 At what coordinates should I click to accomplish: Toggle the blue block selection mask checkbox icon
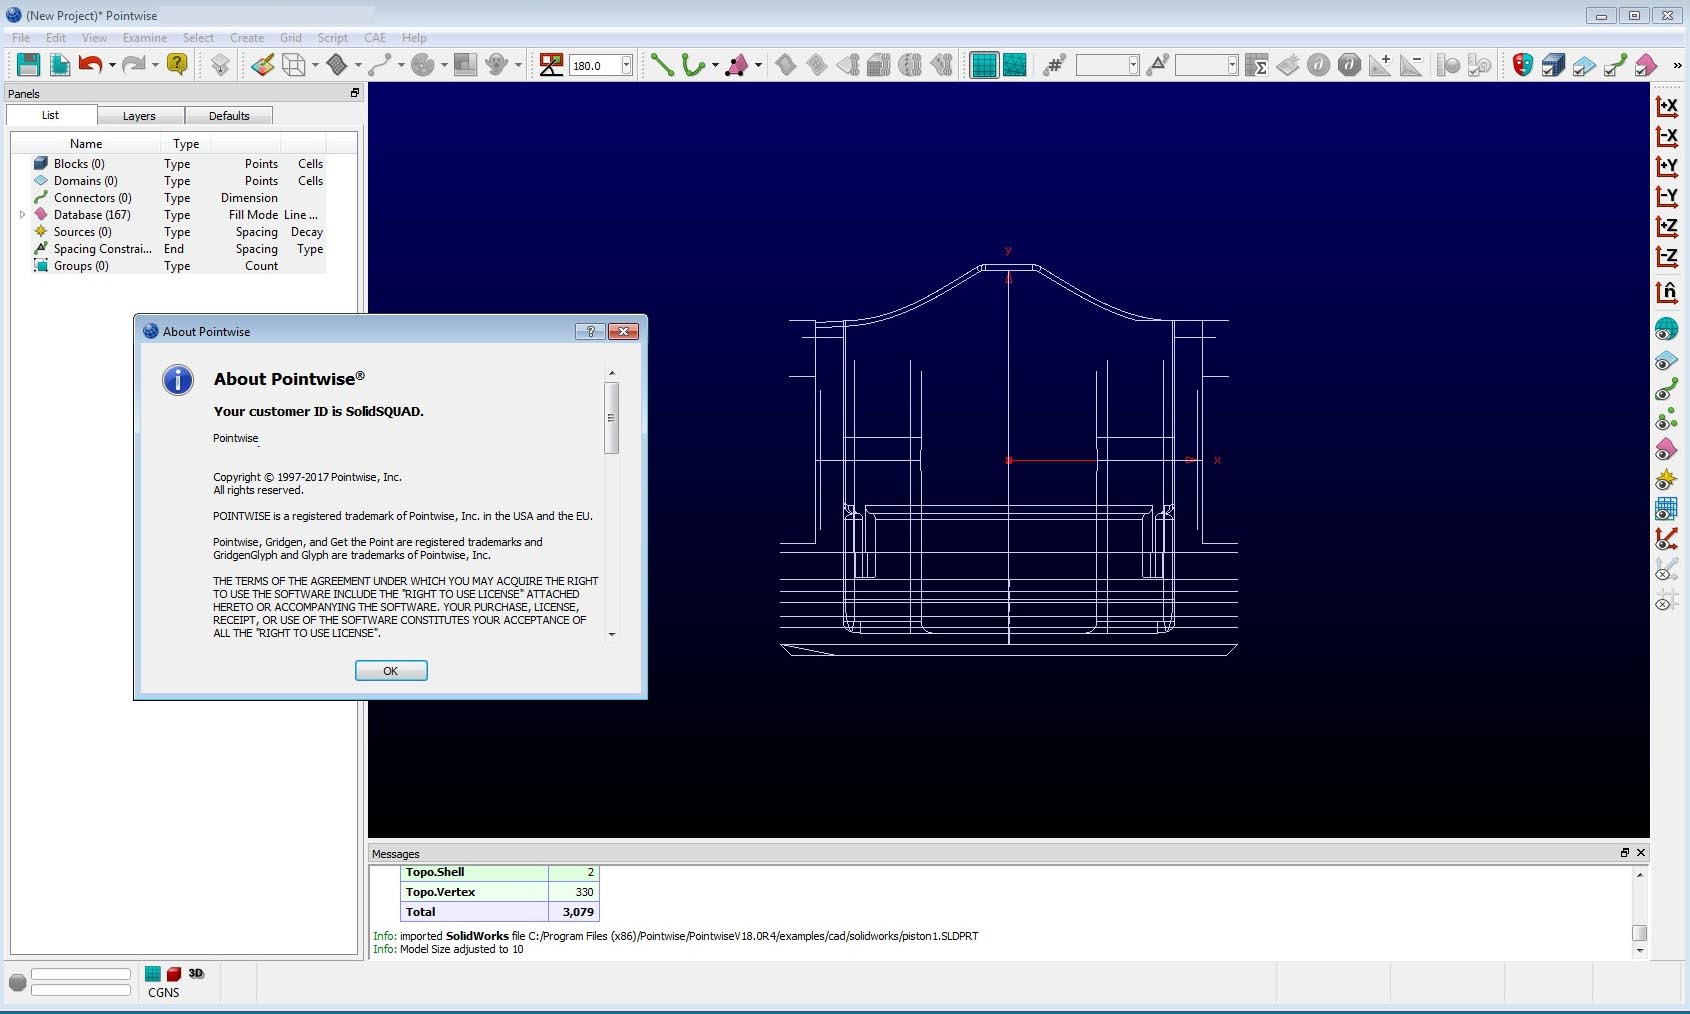point(1554,65)
